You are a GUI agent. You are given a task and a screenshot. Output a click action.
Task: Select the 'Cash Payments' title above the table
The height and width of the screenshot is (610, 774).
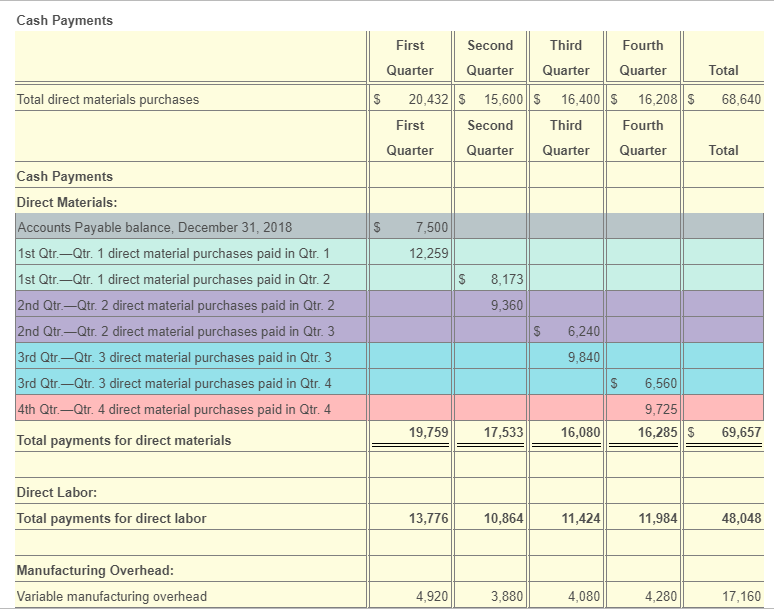tap(65, 20)
